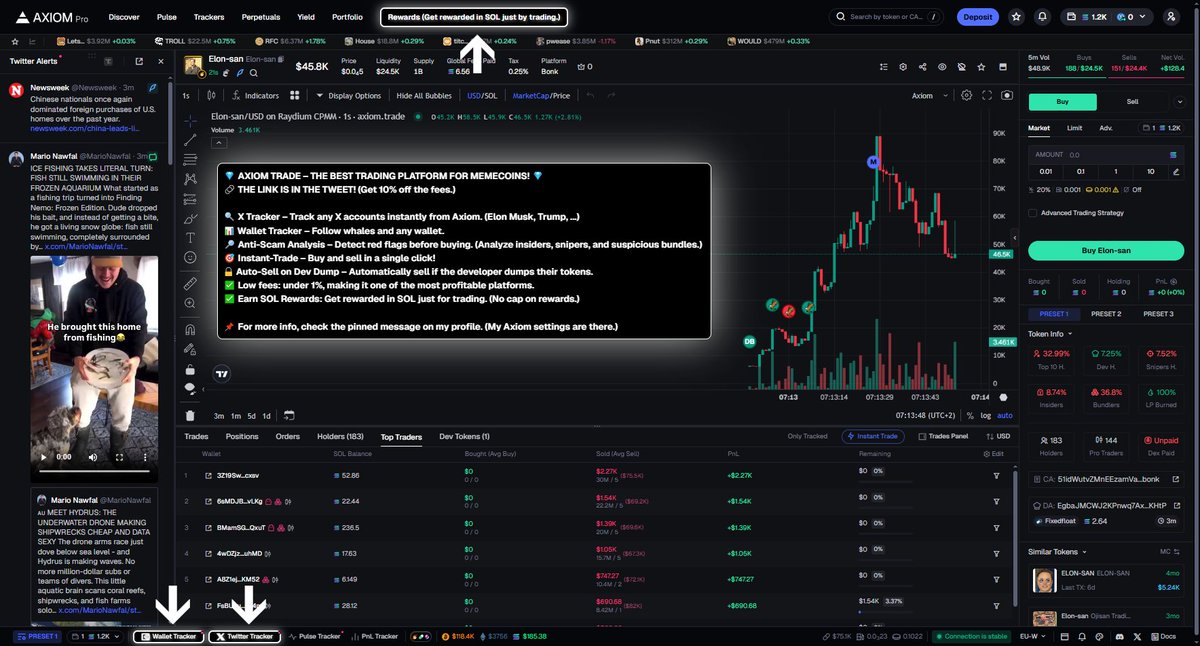
Task: Select the trend line drawing tool
Action: coord(190,140)
